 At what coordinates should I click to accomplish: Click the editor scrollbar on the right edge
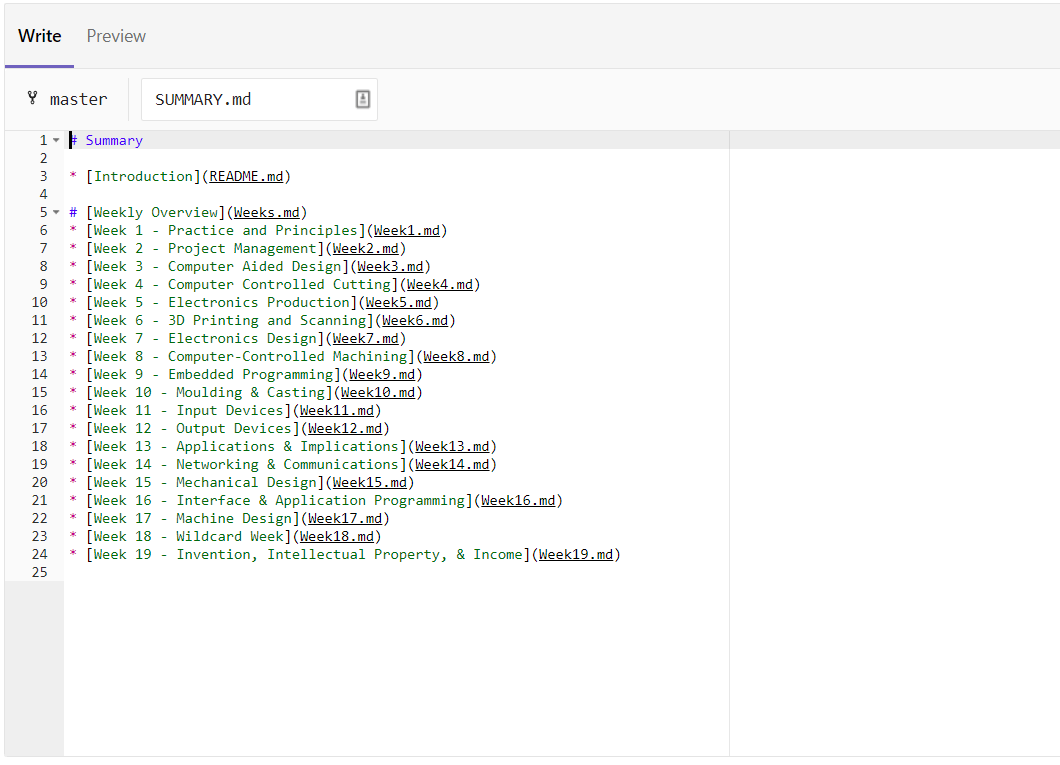coord(1054,300)
